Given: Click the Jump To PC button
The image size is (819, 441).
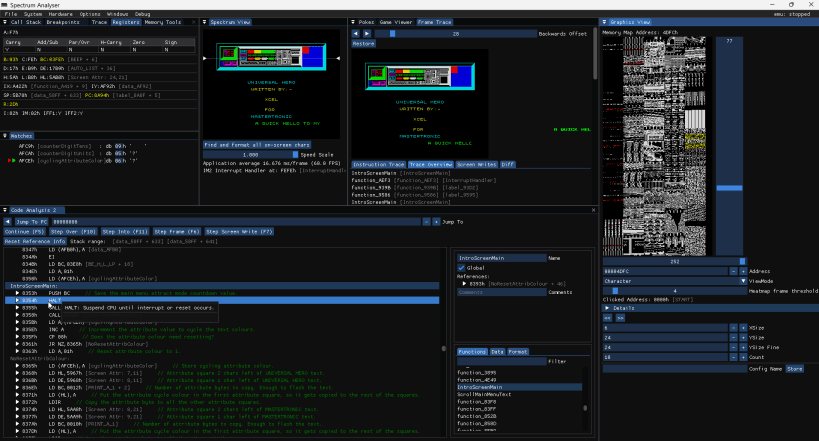Looking at the screenshot, I should click(x=31, y=222).
